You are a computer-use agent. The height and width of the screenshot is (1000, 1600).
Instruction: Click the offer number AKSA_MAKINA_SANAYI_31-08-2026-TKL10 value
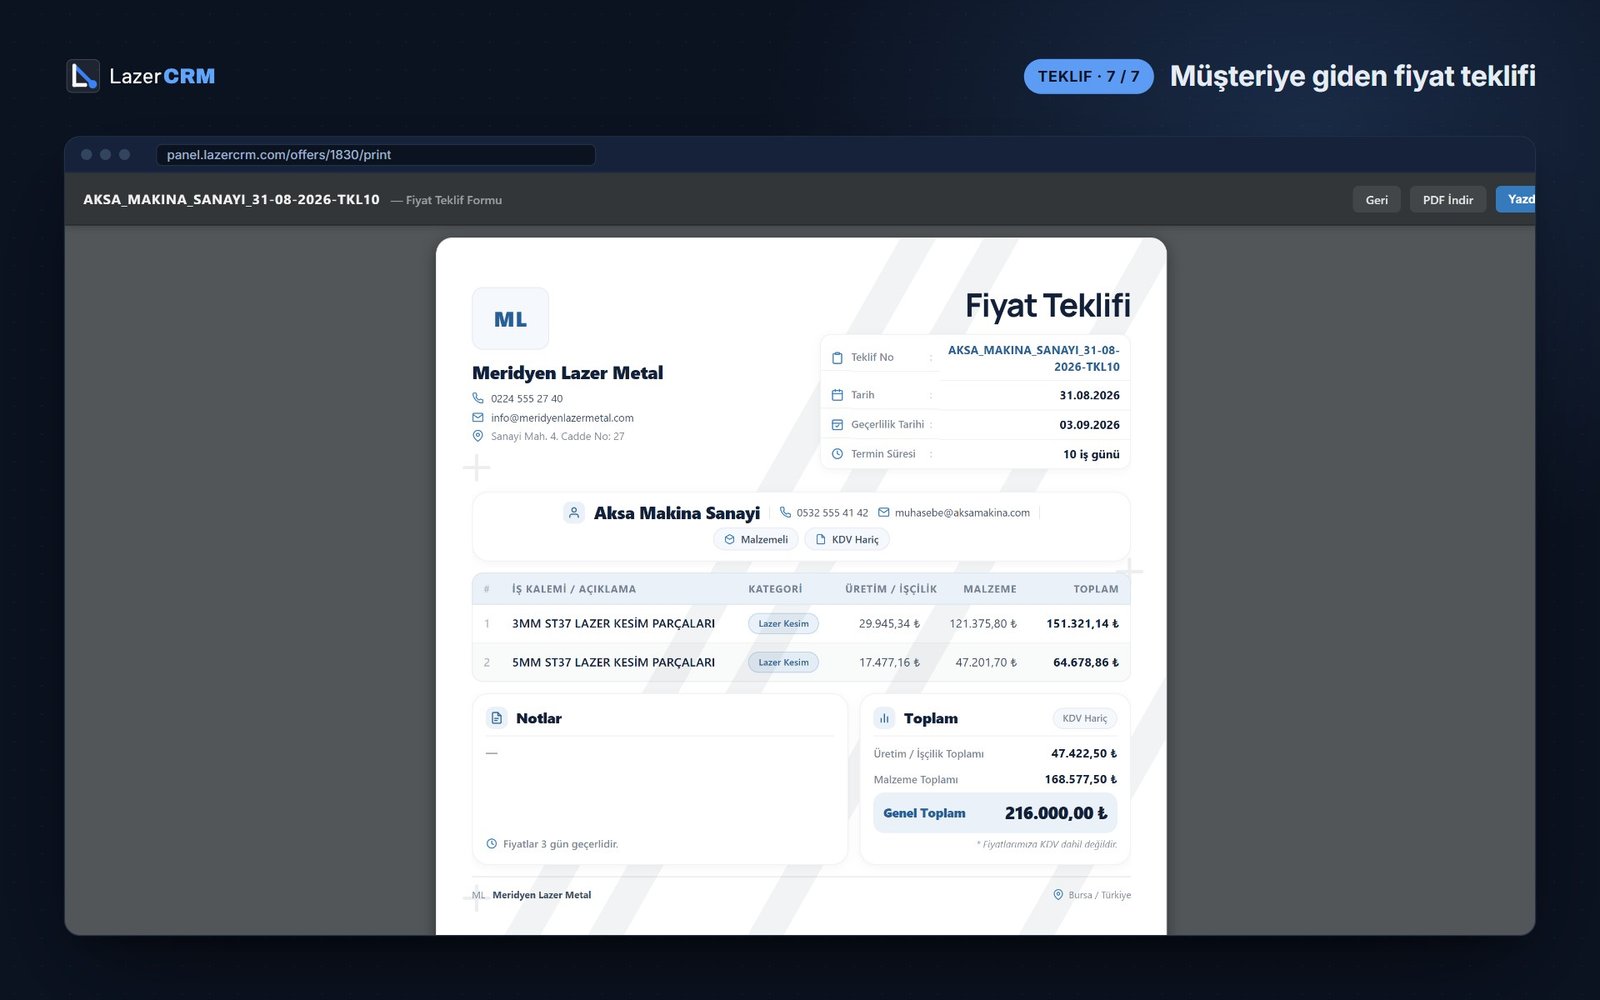(1034, 358)
